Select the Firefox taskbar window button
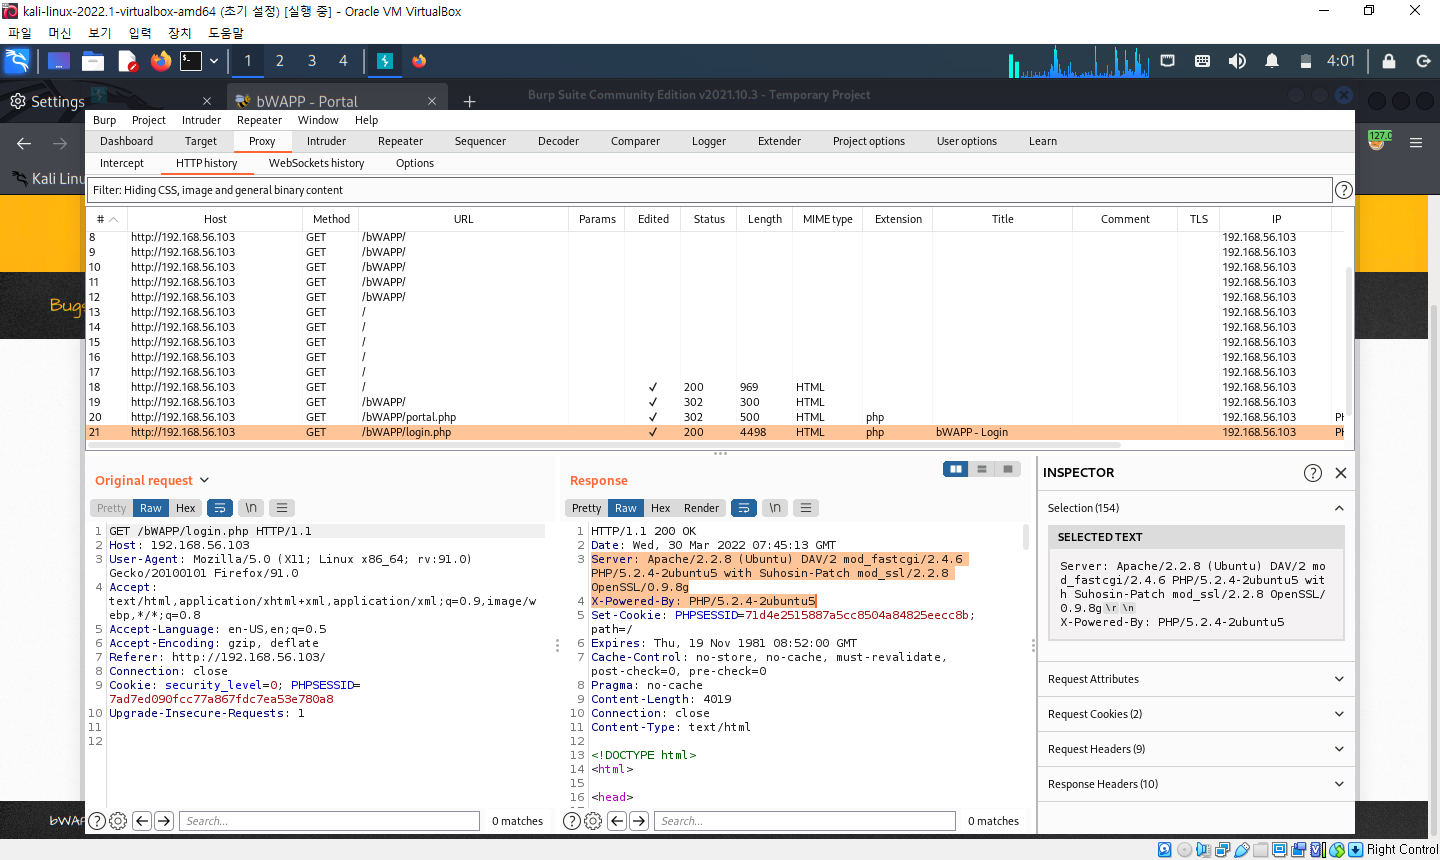Screen dimensions: 1440x860 [419, 61]
